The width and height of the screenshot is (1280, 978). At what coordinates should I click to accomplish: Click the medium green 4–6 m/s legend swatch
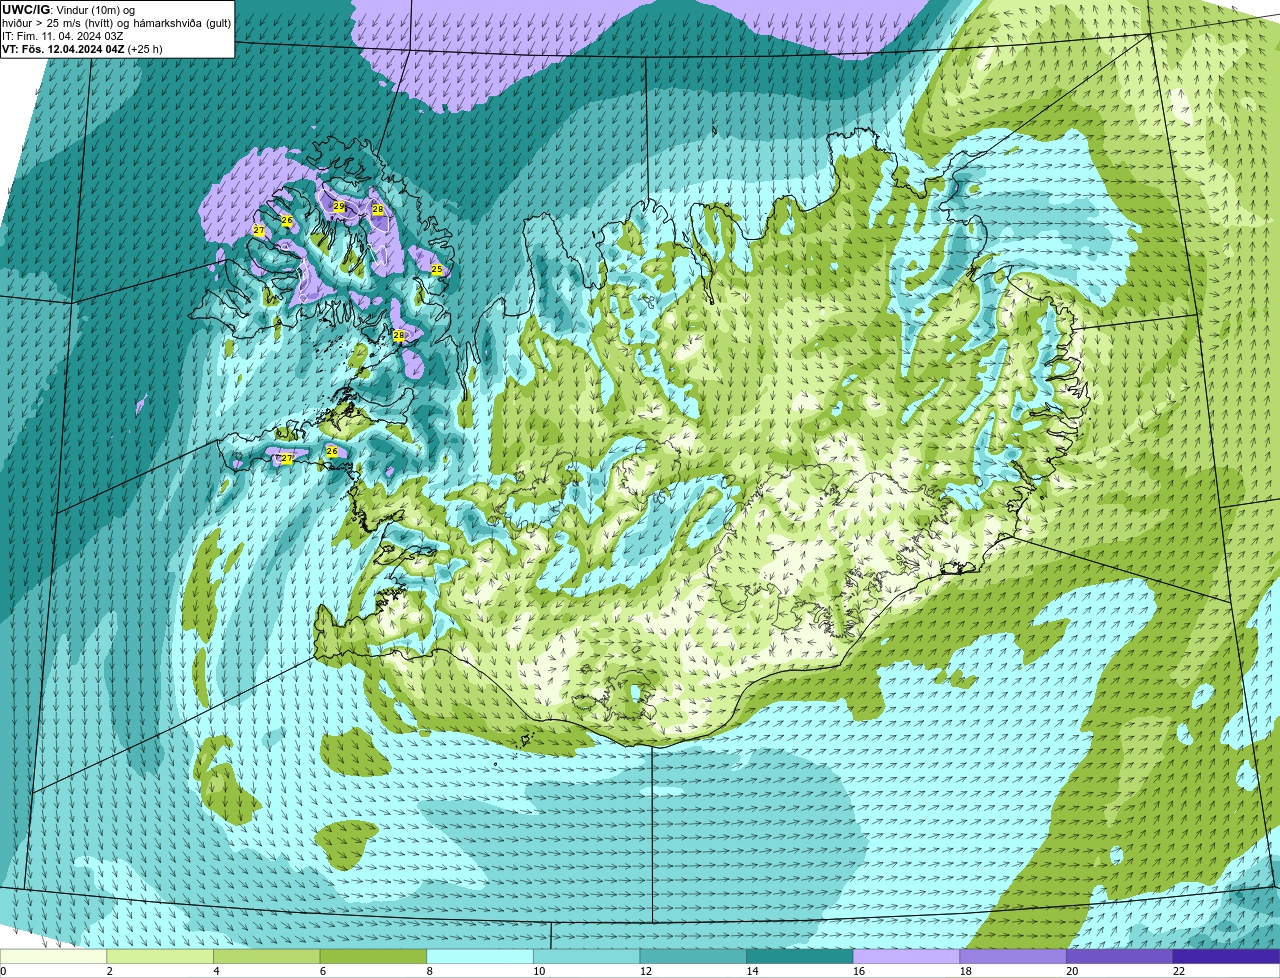267,956
